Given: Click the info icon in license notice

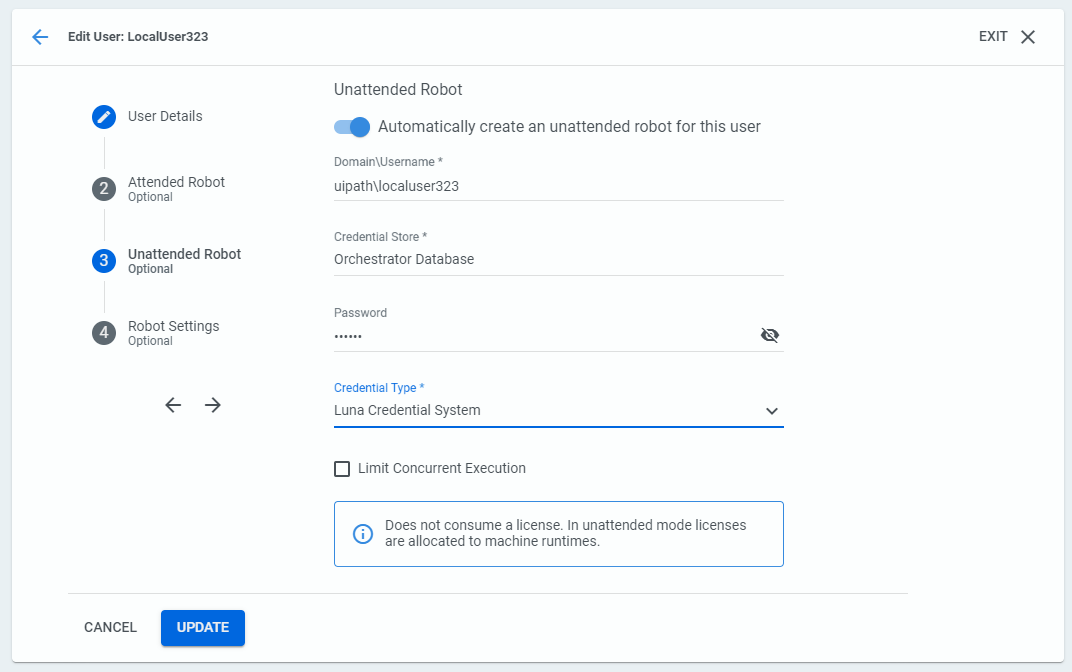Looking at the screenshot, I should (x=363, y=534).
